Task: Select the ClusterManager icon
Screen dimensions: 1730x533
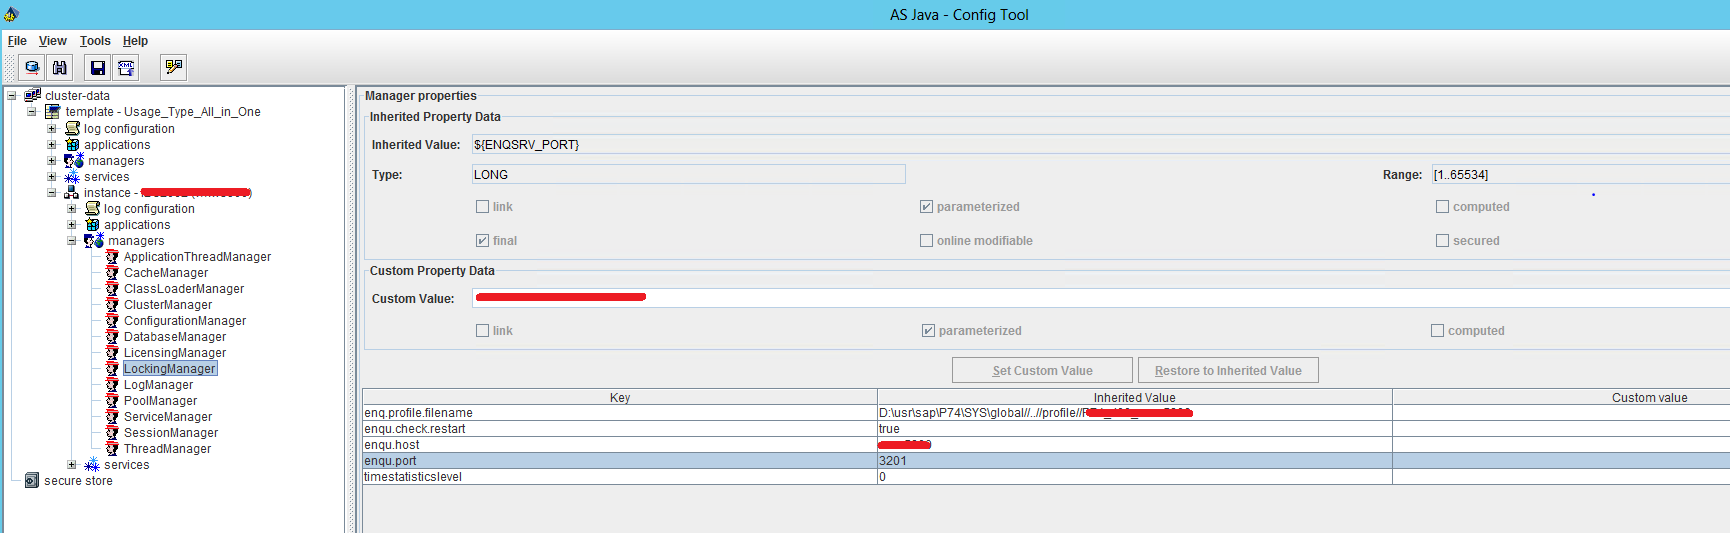Action: (112, 304)
